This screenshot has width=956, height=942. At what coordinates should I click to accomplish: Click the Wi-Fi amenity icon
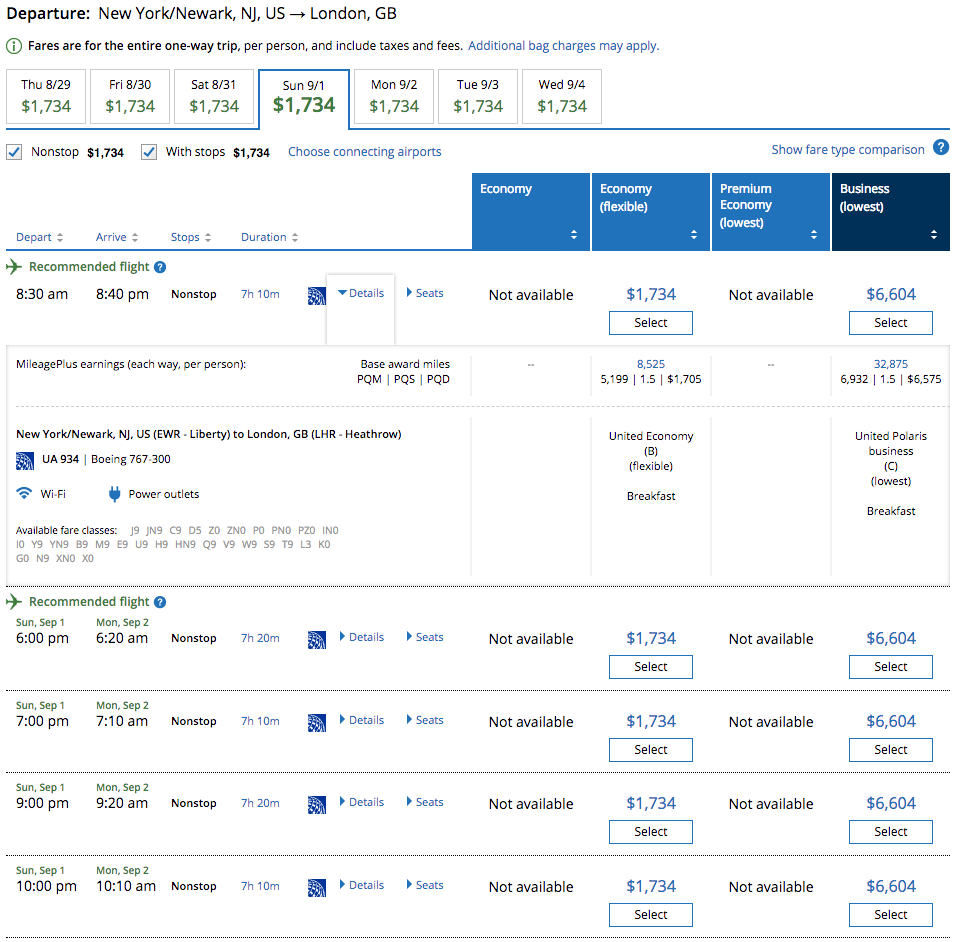(x=24, y=494)
